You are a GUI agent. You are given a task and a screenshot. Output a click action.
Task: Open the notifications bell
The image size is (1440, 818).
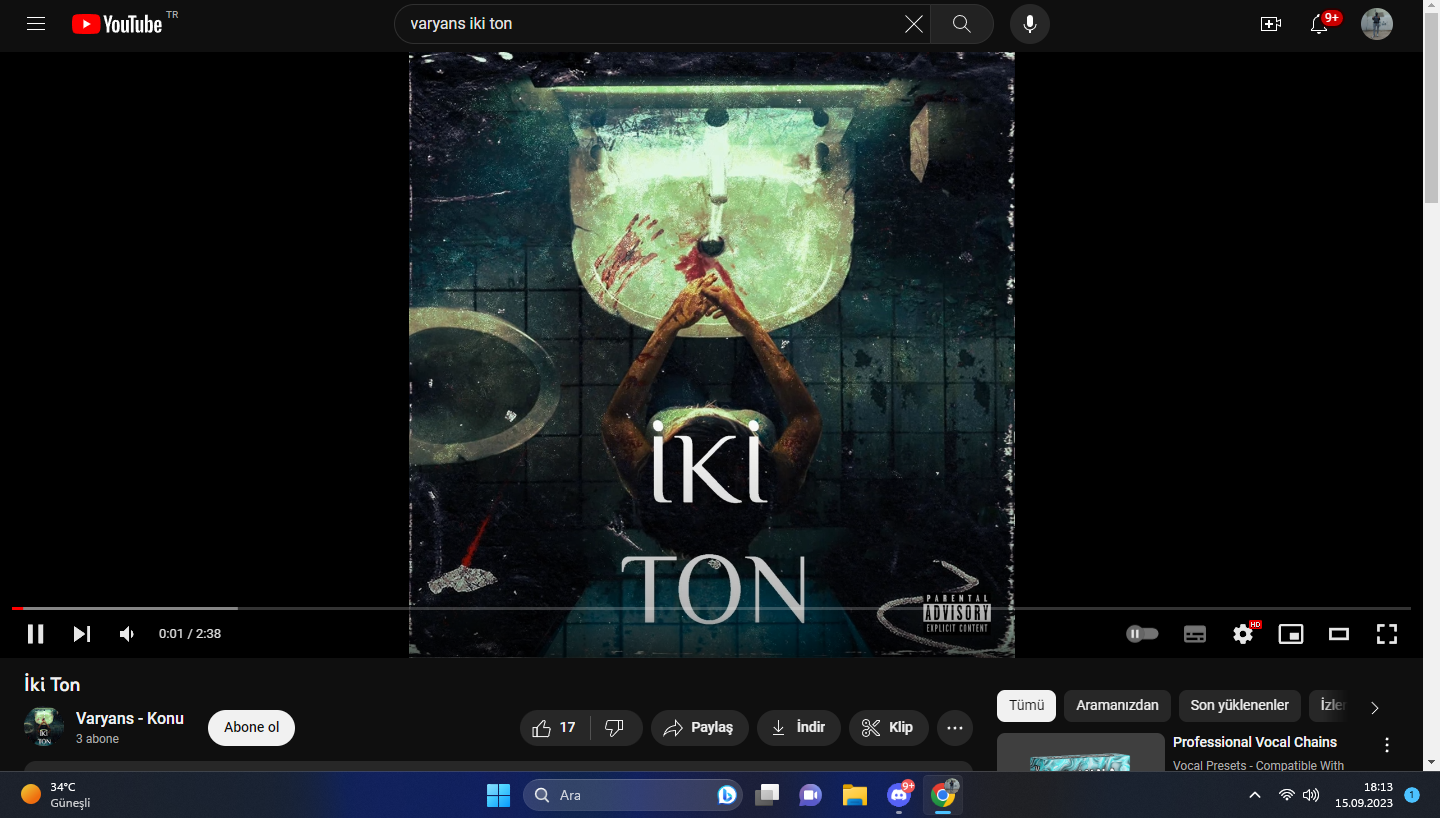coord(1319,24)
